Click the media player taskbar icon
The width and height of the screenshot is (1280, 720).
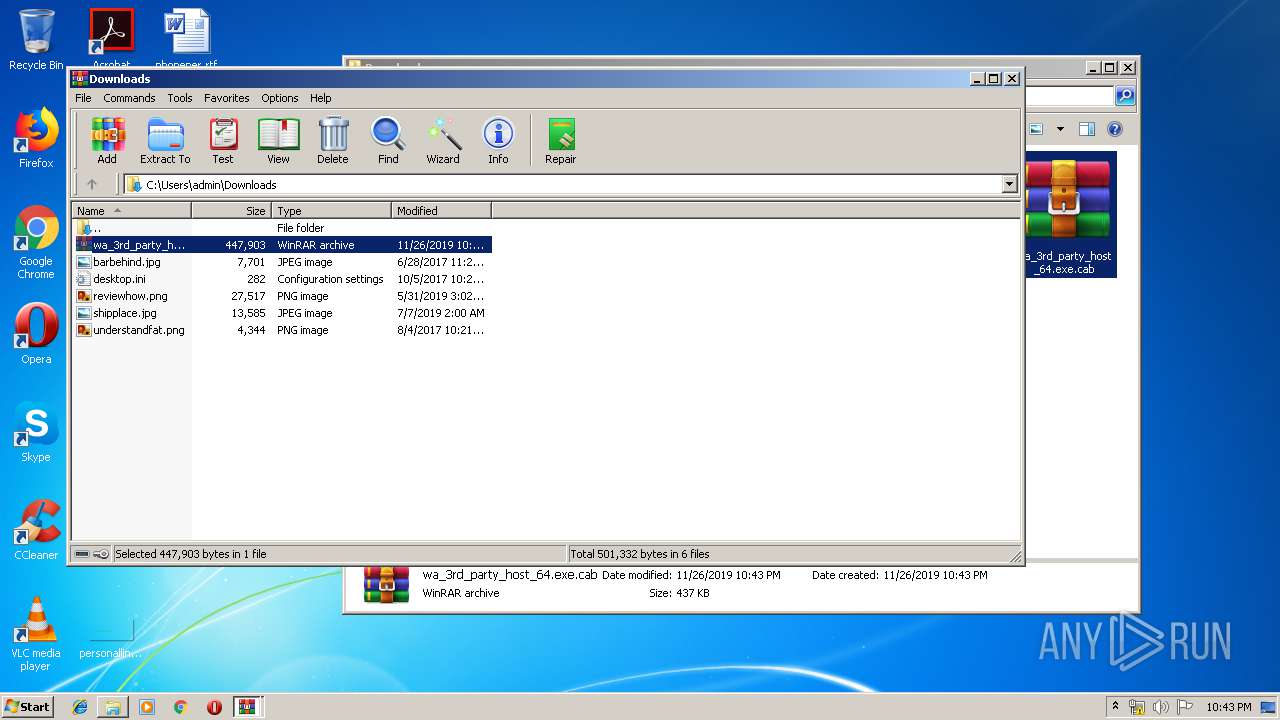[147, 707]
